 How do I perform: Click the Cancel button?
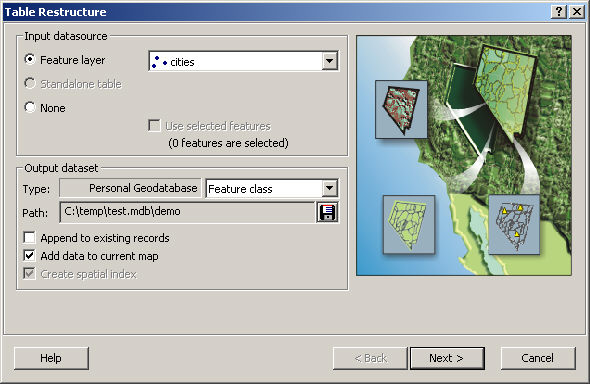(538, 358)
